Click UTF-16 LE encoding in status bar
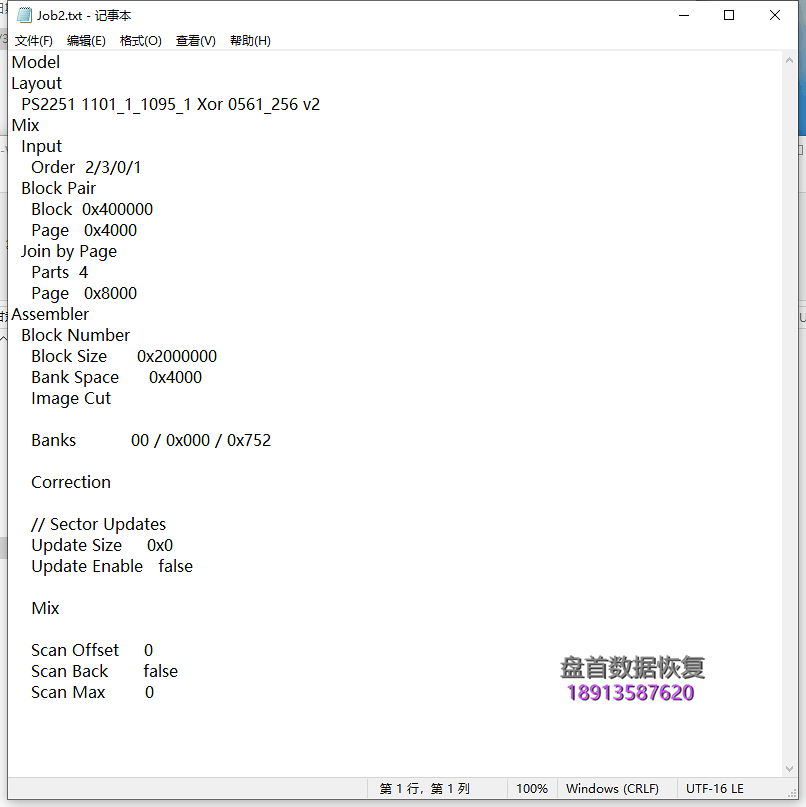The height and width of the screenshot is (807, 806). coord(714,789)
